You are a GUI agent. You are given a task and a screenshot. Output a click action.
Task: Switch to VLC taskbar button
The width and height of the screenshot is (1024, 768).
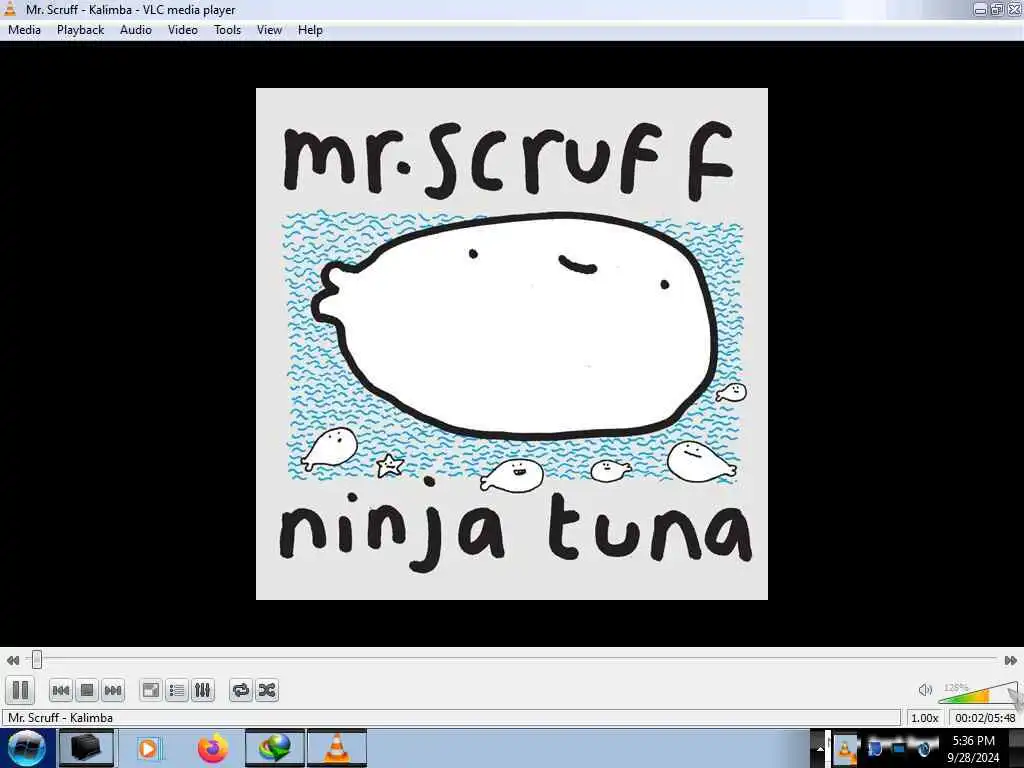[337, 748]
